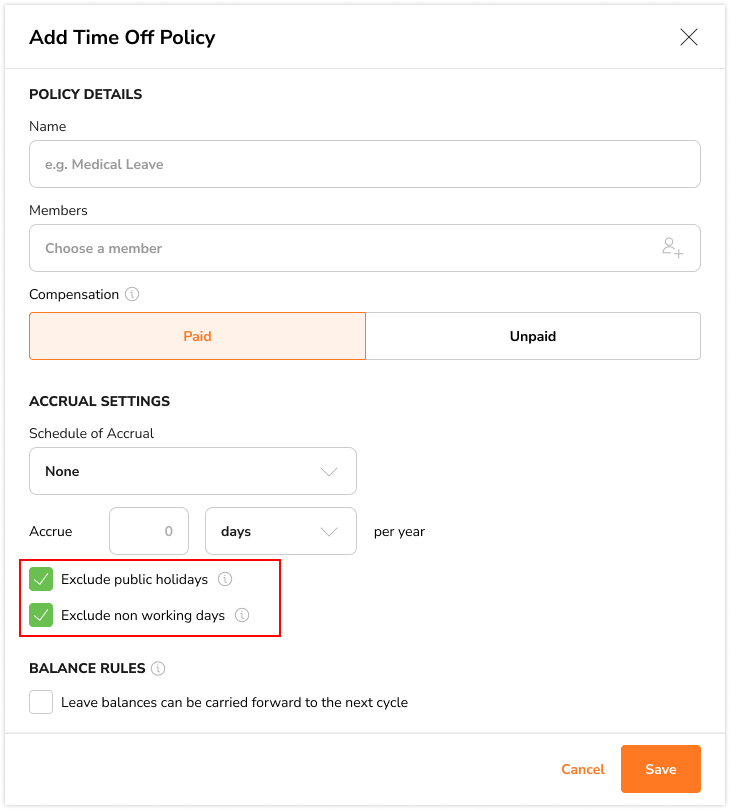730x810 pixels.
Task: Click the 'Schedule of Accrual' label
Action: [91, 433]
